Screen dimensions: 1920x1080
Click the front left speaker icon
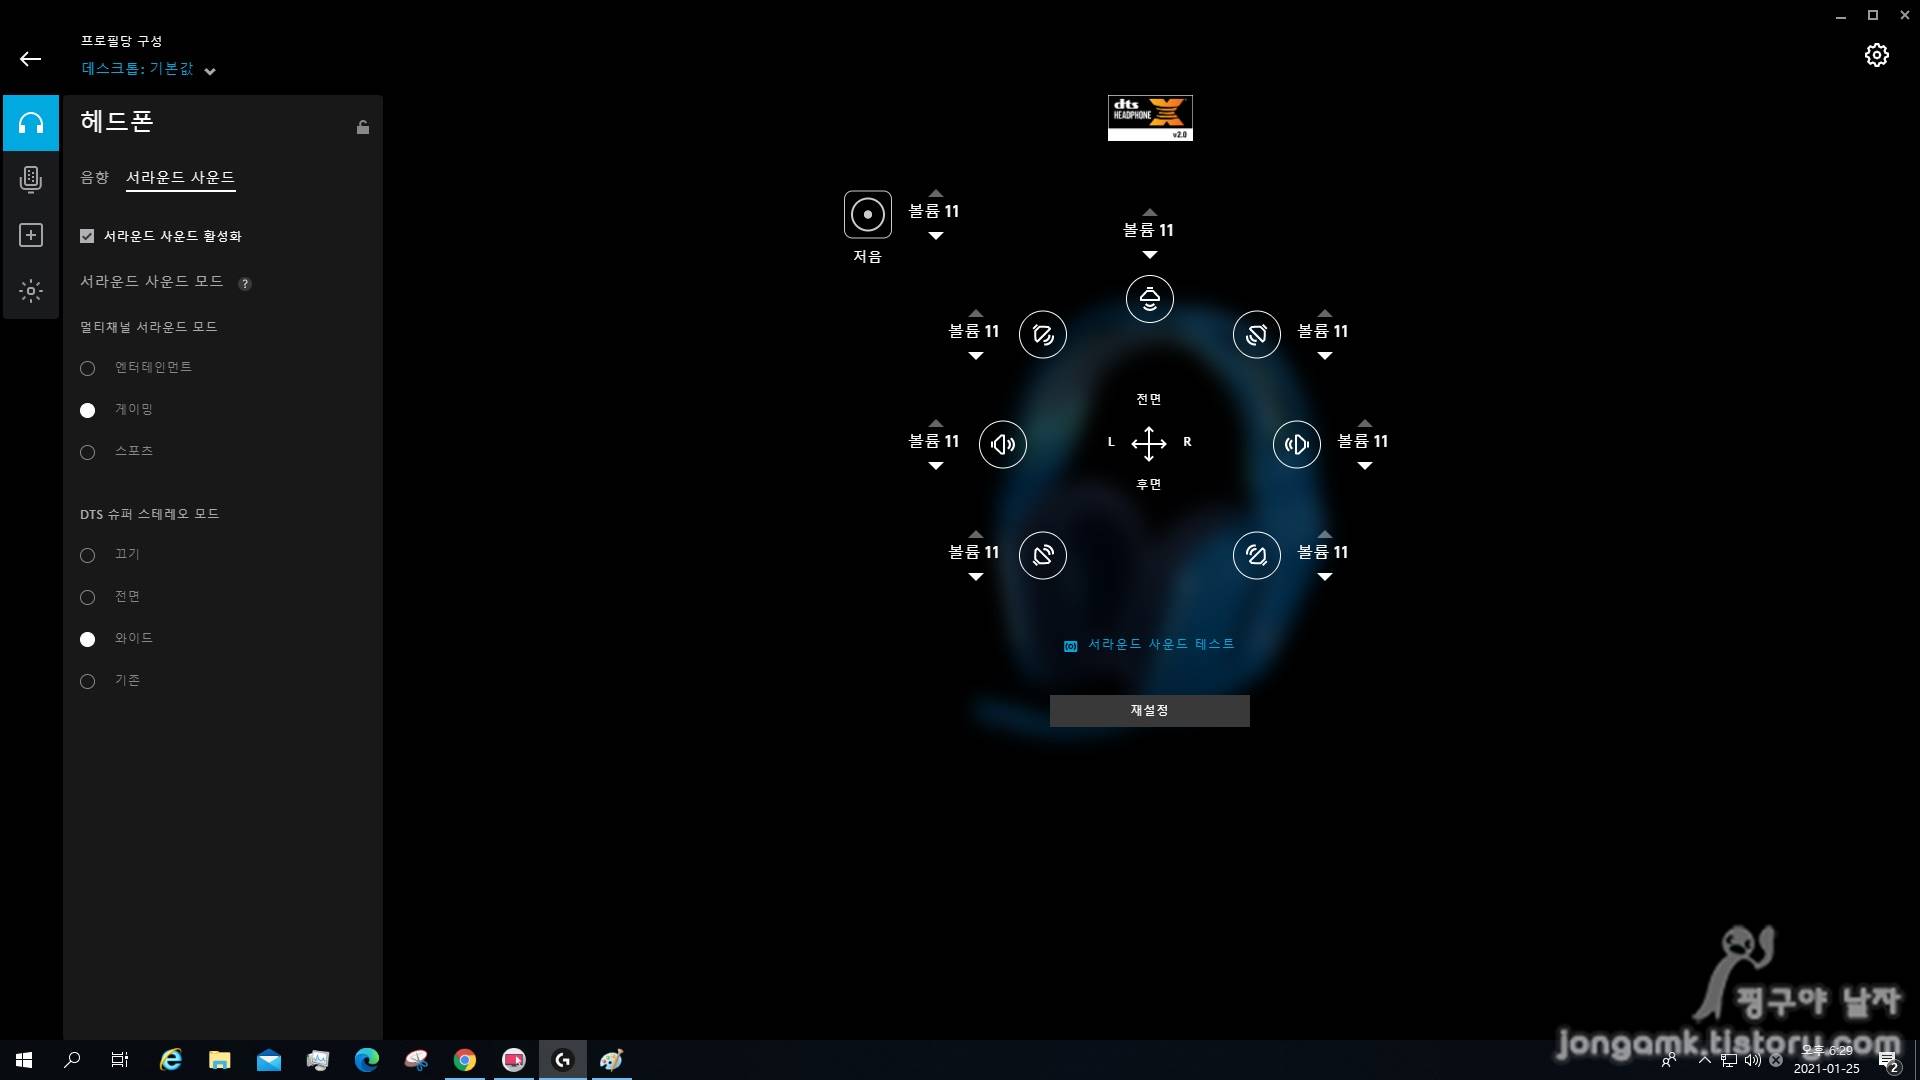[1042, 334]
